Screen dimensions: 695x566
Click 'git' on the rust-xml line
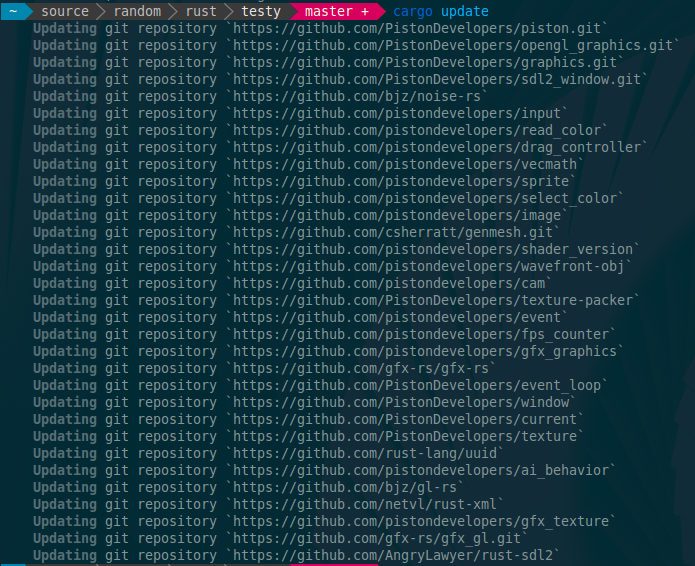(x=117, y=504)
